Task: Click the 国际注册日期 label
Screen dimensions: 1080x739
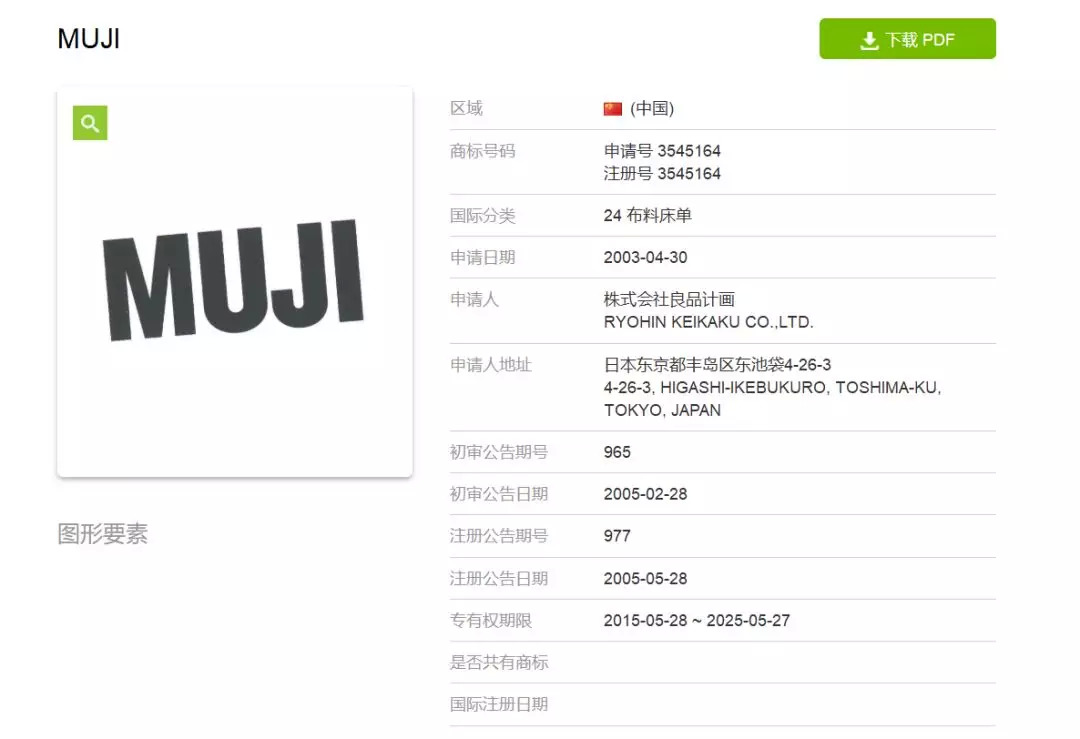Action: pos(499,705)
